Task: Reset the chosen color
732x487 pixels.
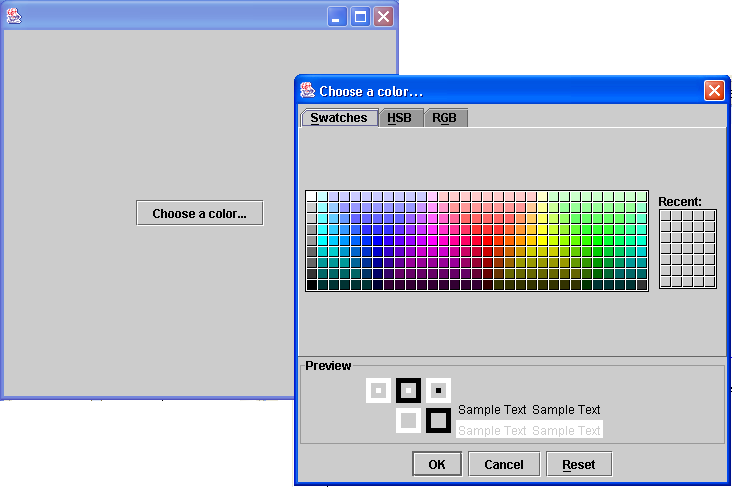Action: coord(579,464)
